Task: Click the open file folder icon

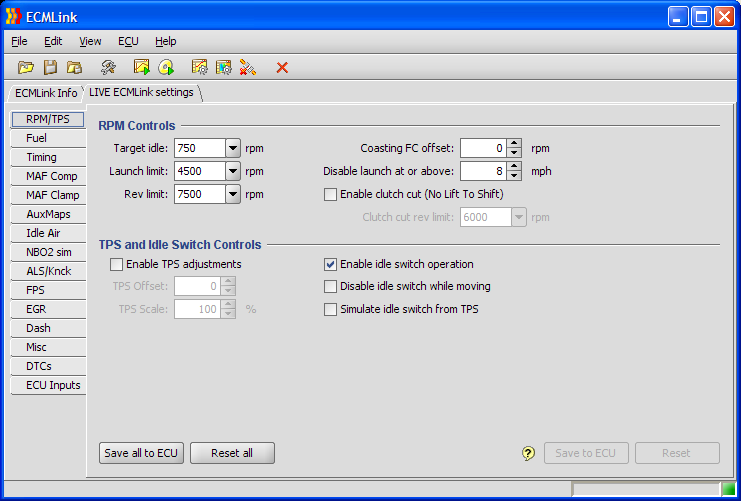Action: (x=26, y=67)
